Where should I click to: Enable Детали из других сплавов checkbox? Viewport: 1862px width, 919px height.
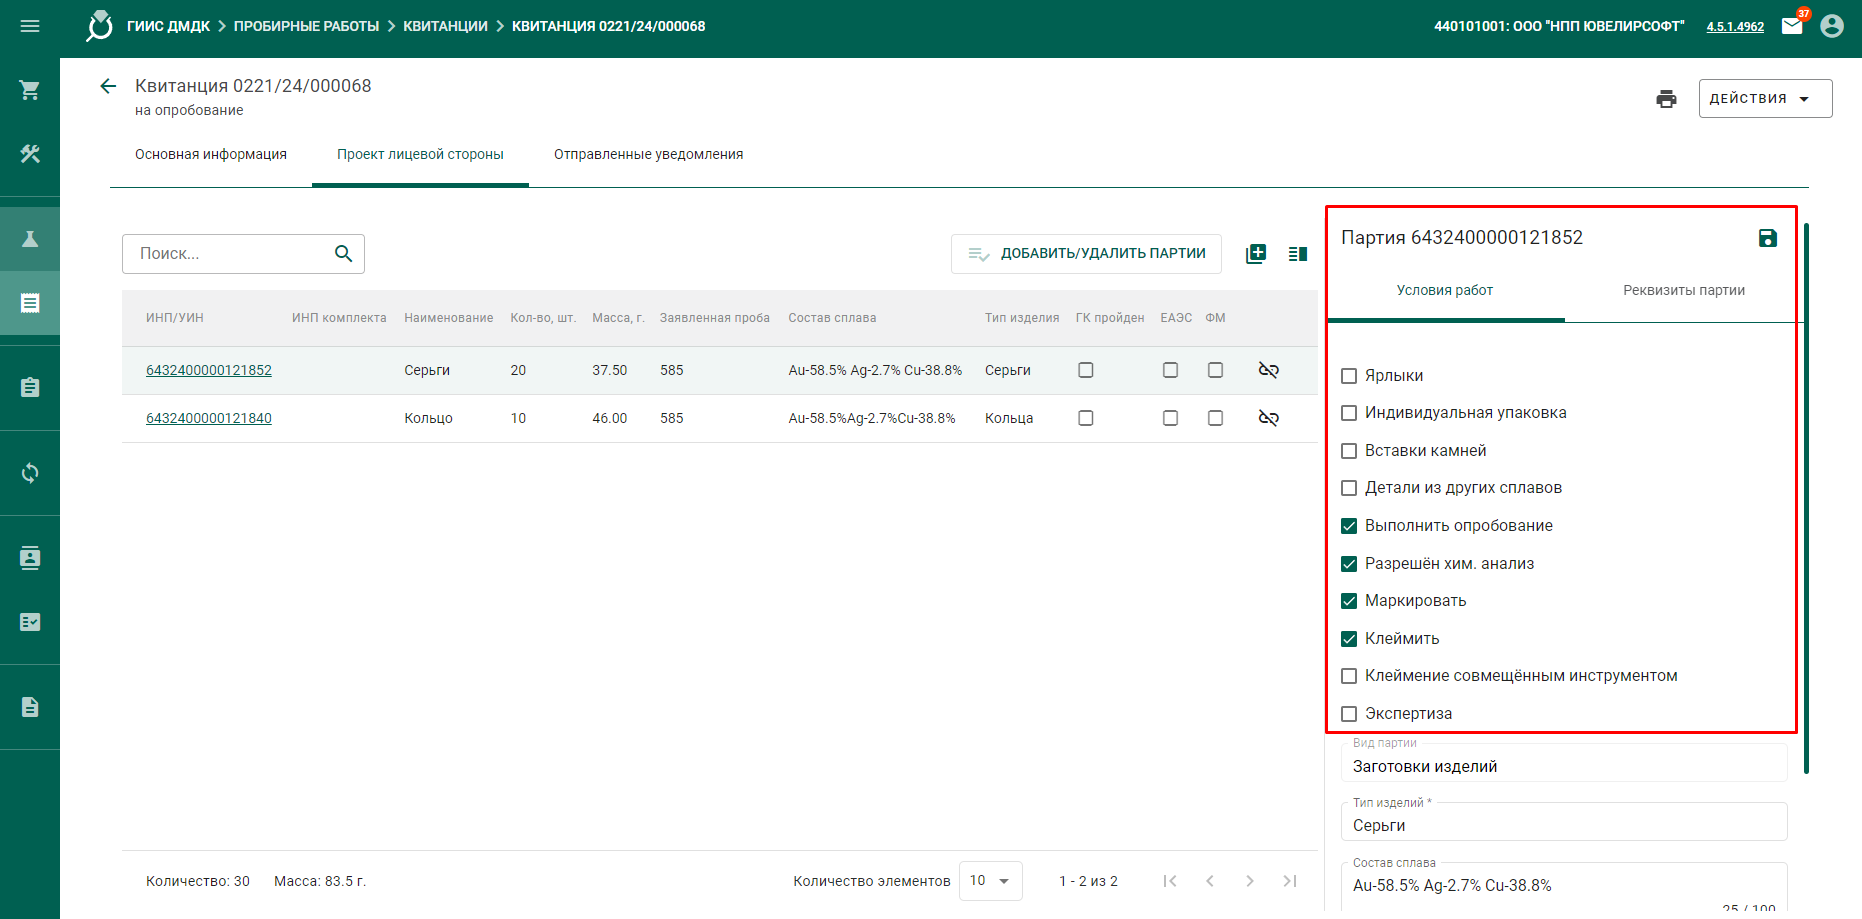pyautogui.click(x=1349, y=488)
